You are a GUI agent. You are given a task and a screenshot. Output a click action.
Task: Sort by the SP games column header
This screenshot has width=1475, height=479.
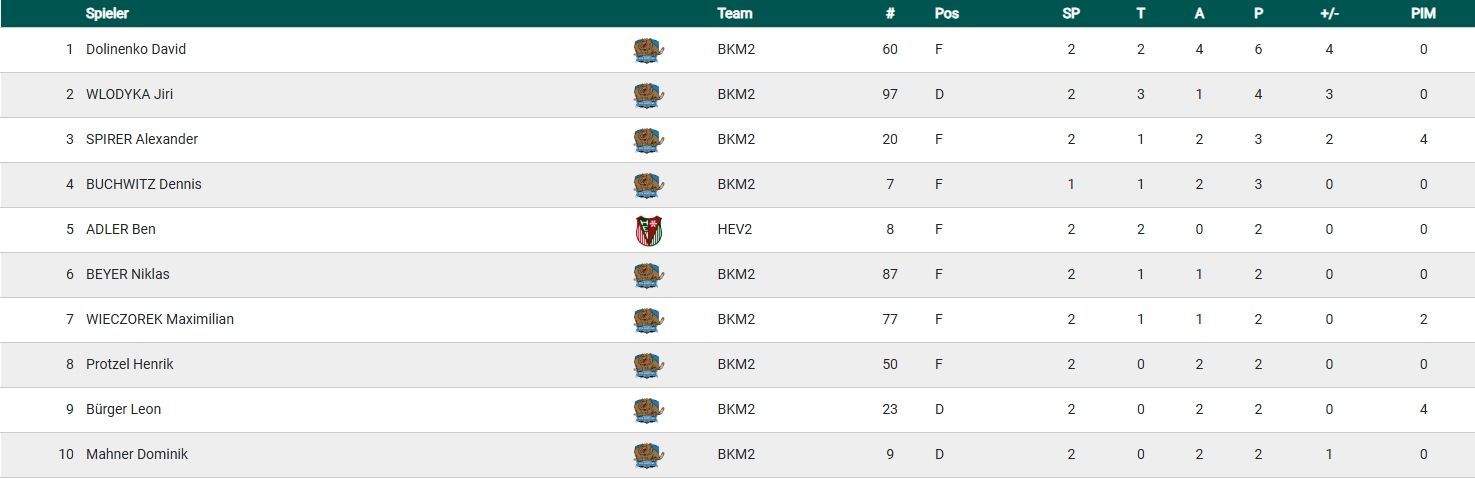pyautogui.click(x=1071, y=13)
